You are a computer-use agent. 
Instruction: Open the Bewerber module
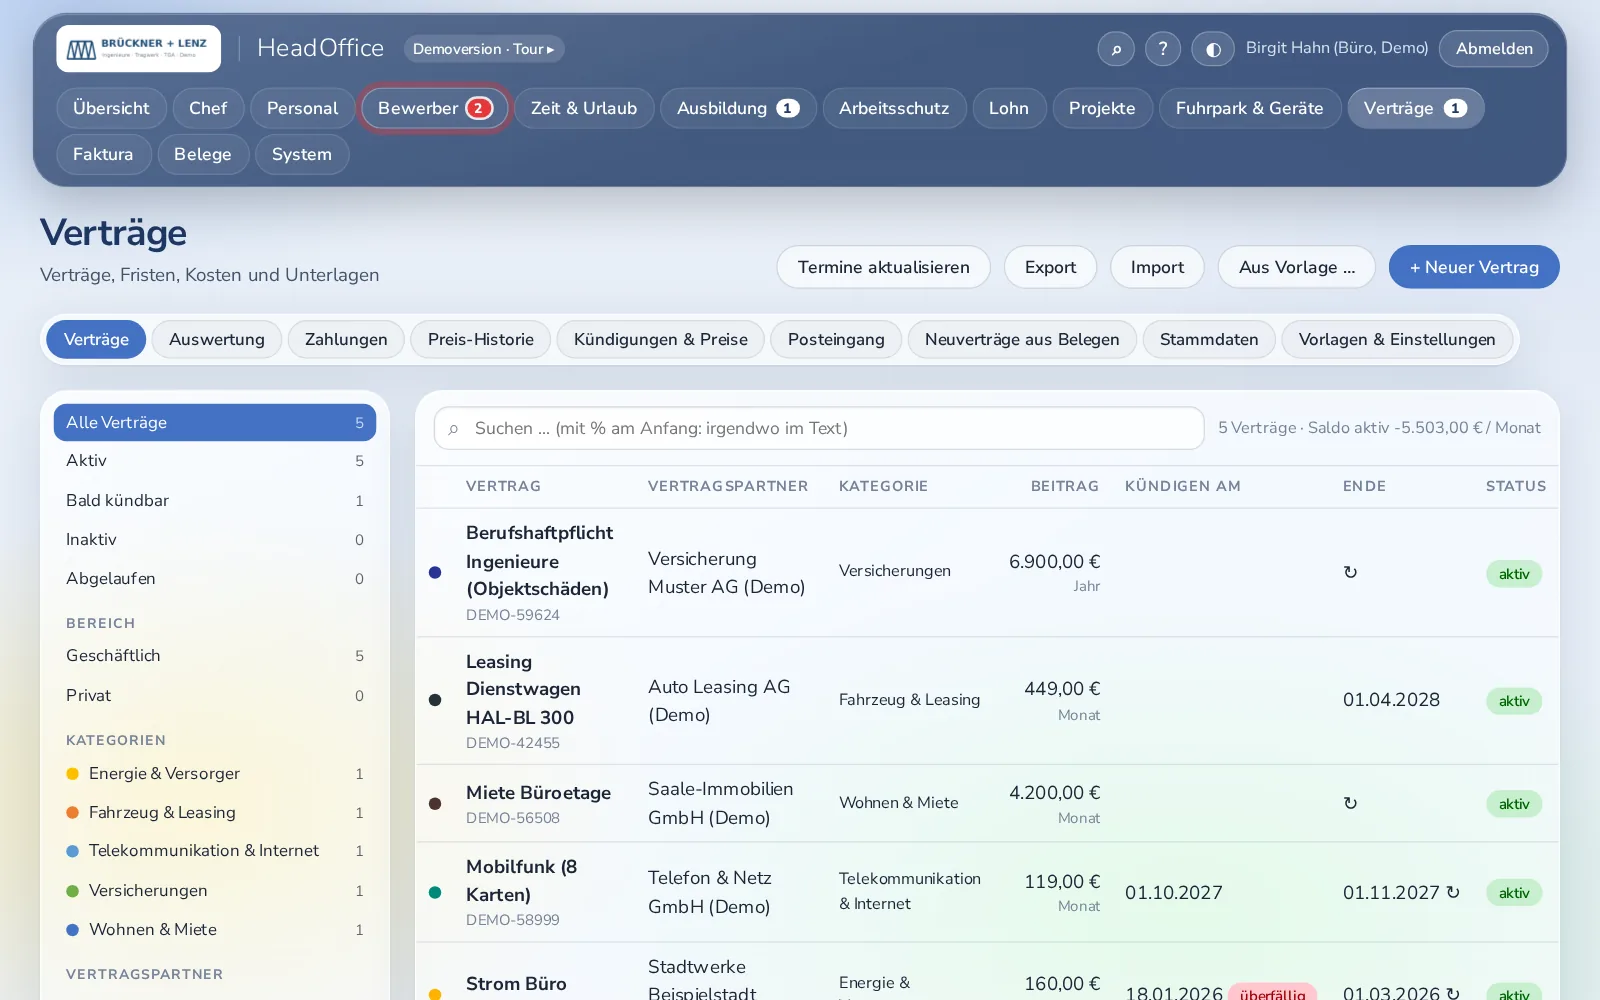pyautogui.click(x=435, y=108)
